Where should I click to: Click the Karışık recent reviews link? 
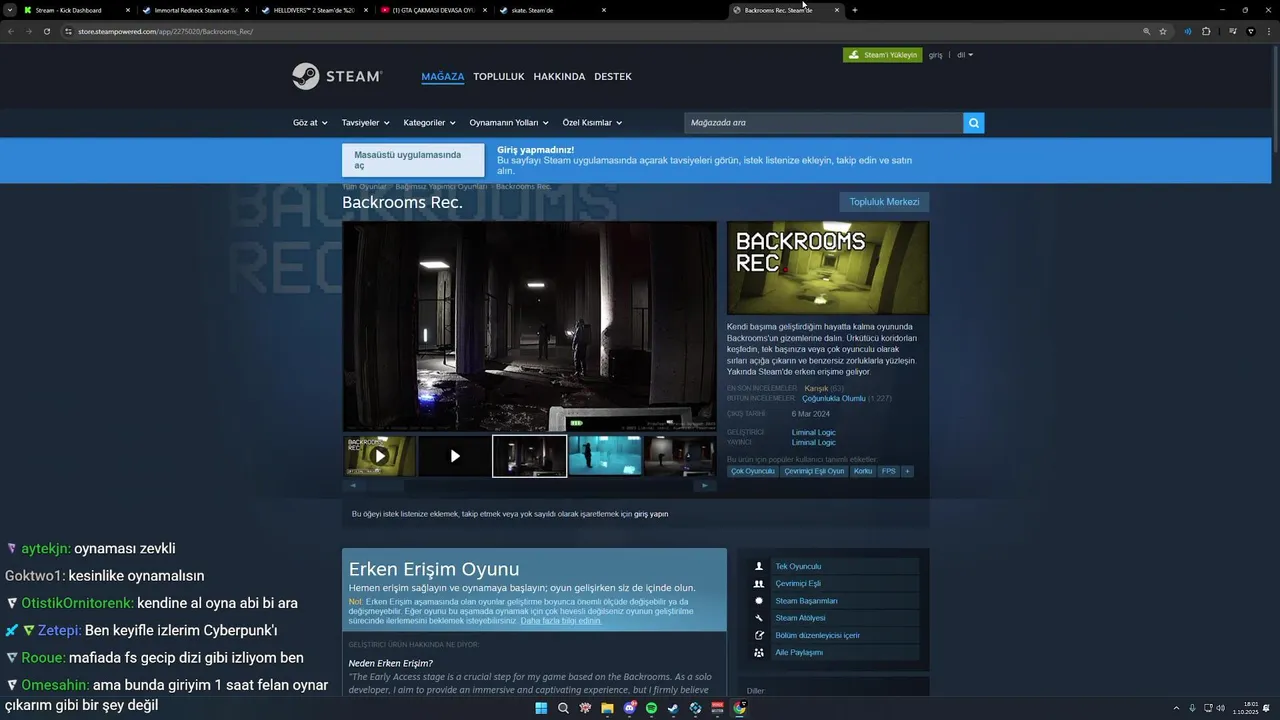pos(816,388)
